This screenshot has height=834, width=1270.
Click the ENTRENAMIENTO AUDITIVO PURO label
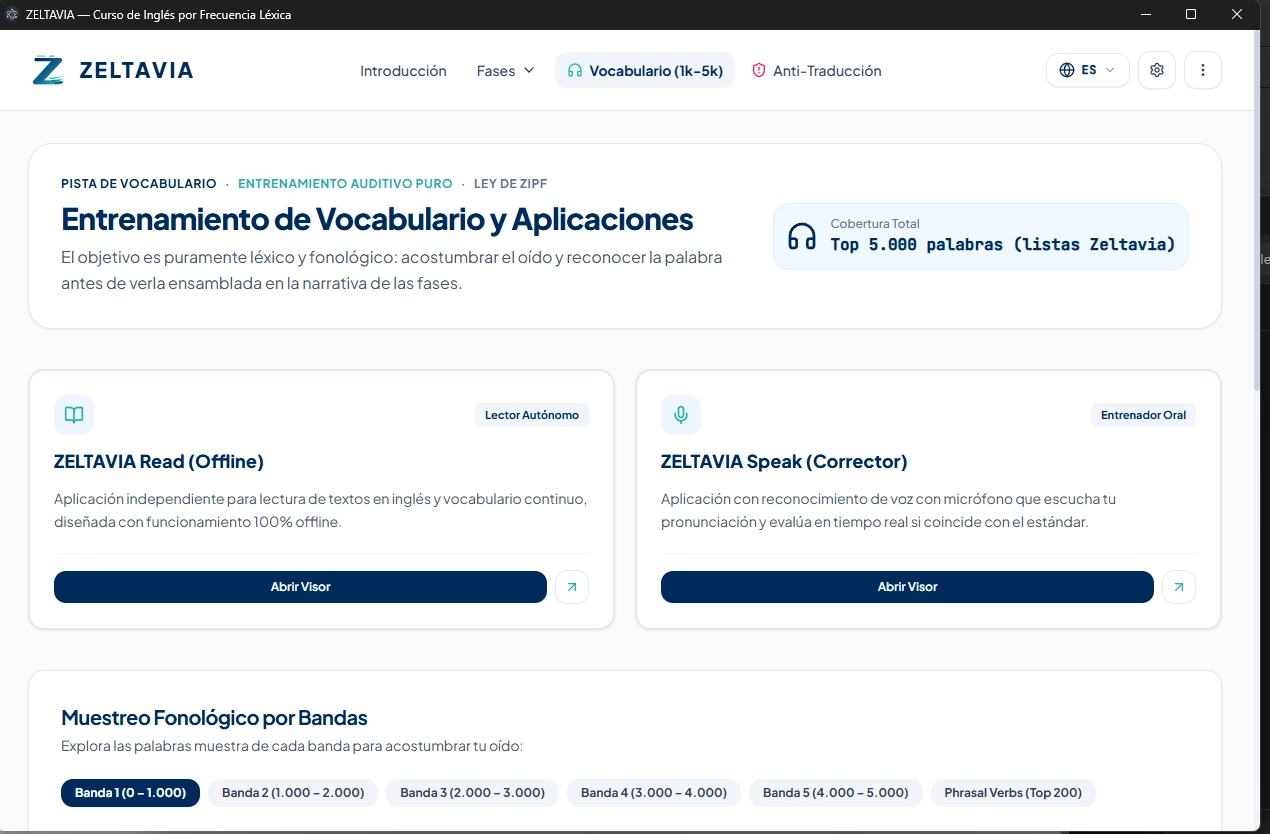pyautogui.click(x=345, y=184)
